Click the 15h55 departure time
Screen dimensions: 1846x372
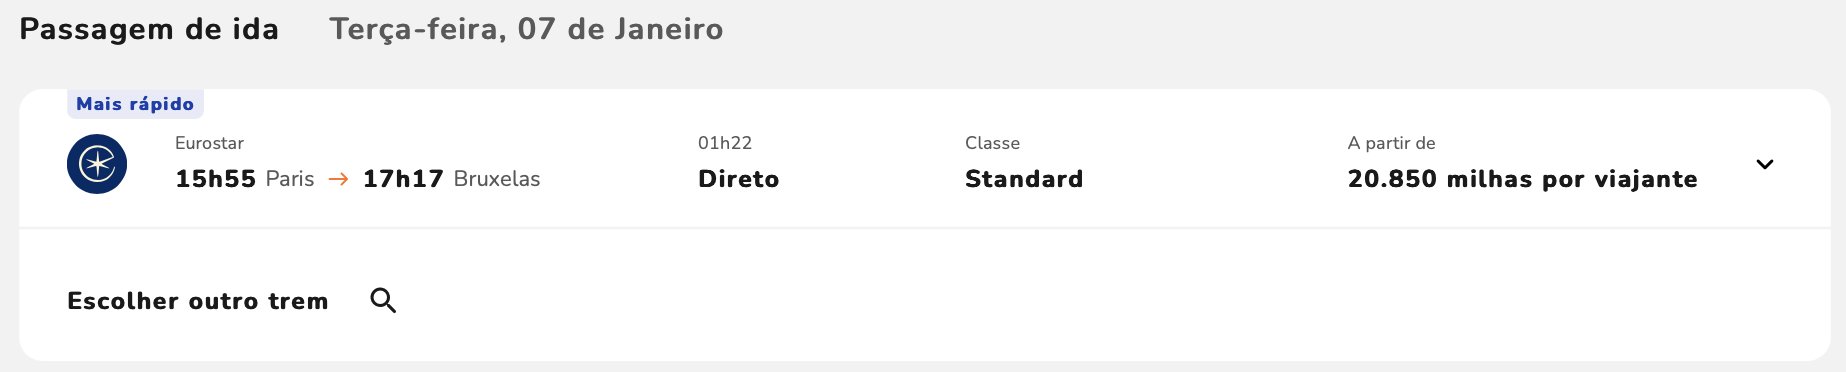tap(215, 179)
